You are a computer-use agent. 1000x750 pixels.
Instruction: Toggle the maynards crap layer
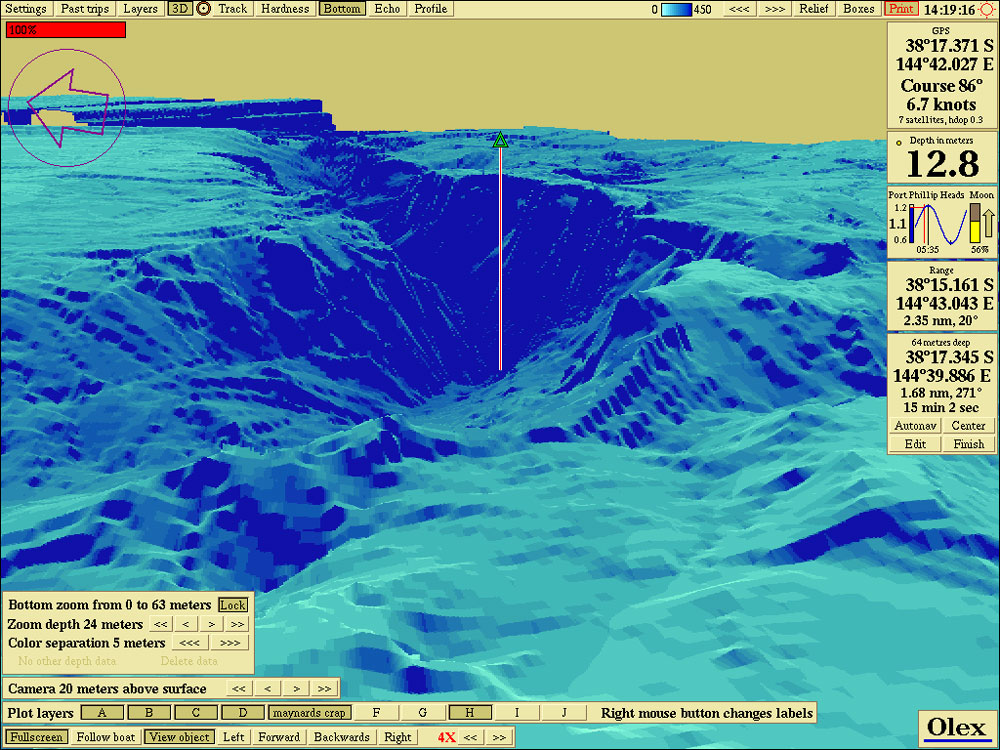(x=309, y=713)
